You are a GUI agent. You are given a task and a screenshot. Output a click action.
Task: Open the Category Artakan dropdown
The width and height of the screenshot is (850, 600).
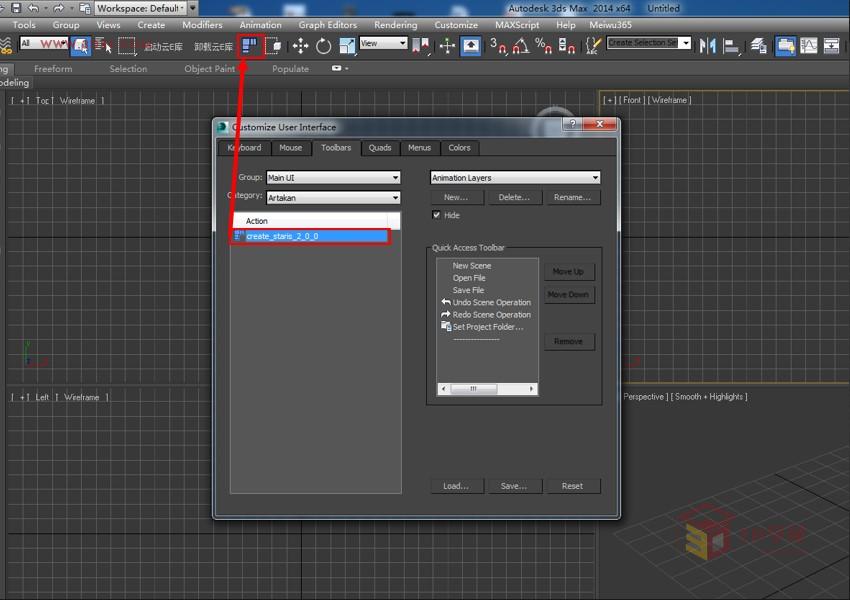tap(333, 198)
